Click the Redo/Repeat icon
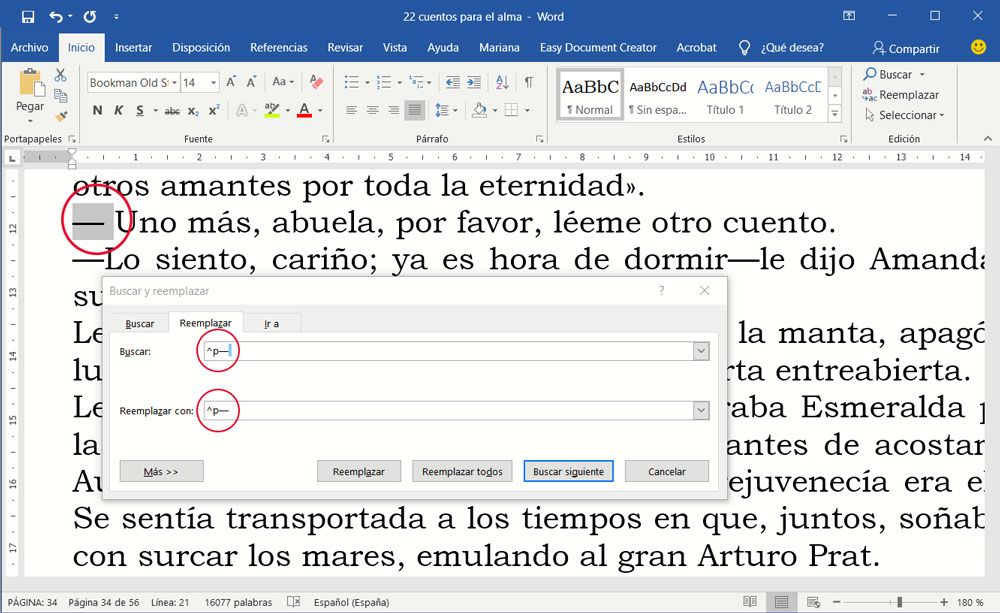 (x=90, y=17)
